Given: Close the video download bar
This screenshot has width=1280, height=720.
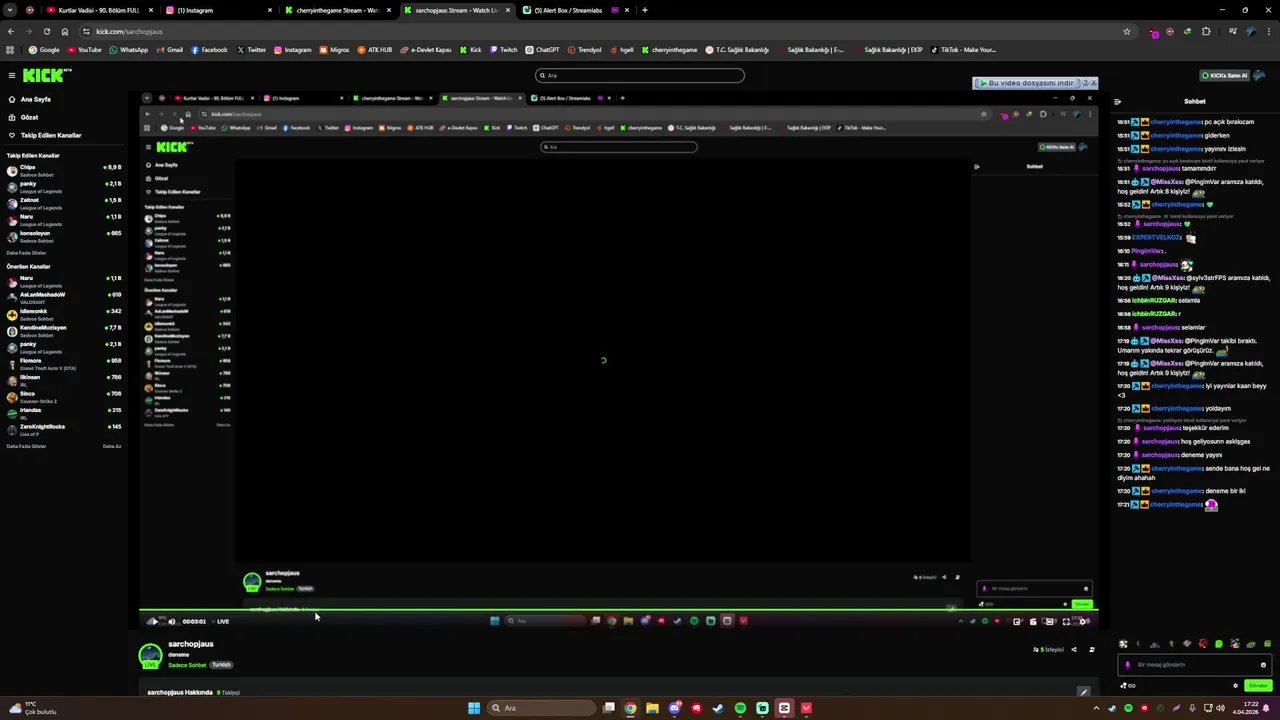Looking at the screenshot, I should (x=1093, y=83).
